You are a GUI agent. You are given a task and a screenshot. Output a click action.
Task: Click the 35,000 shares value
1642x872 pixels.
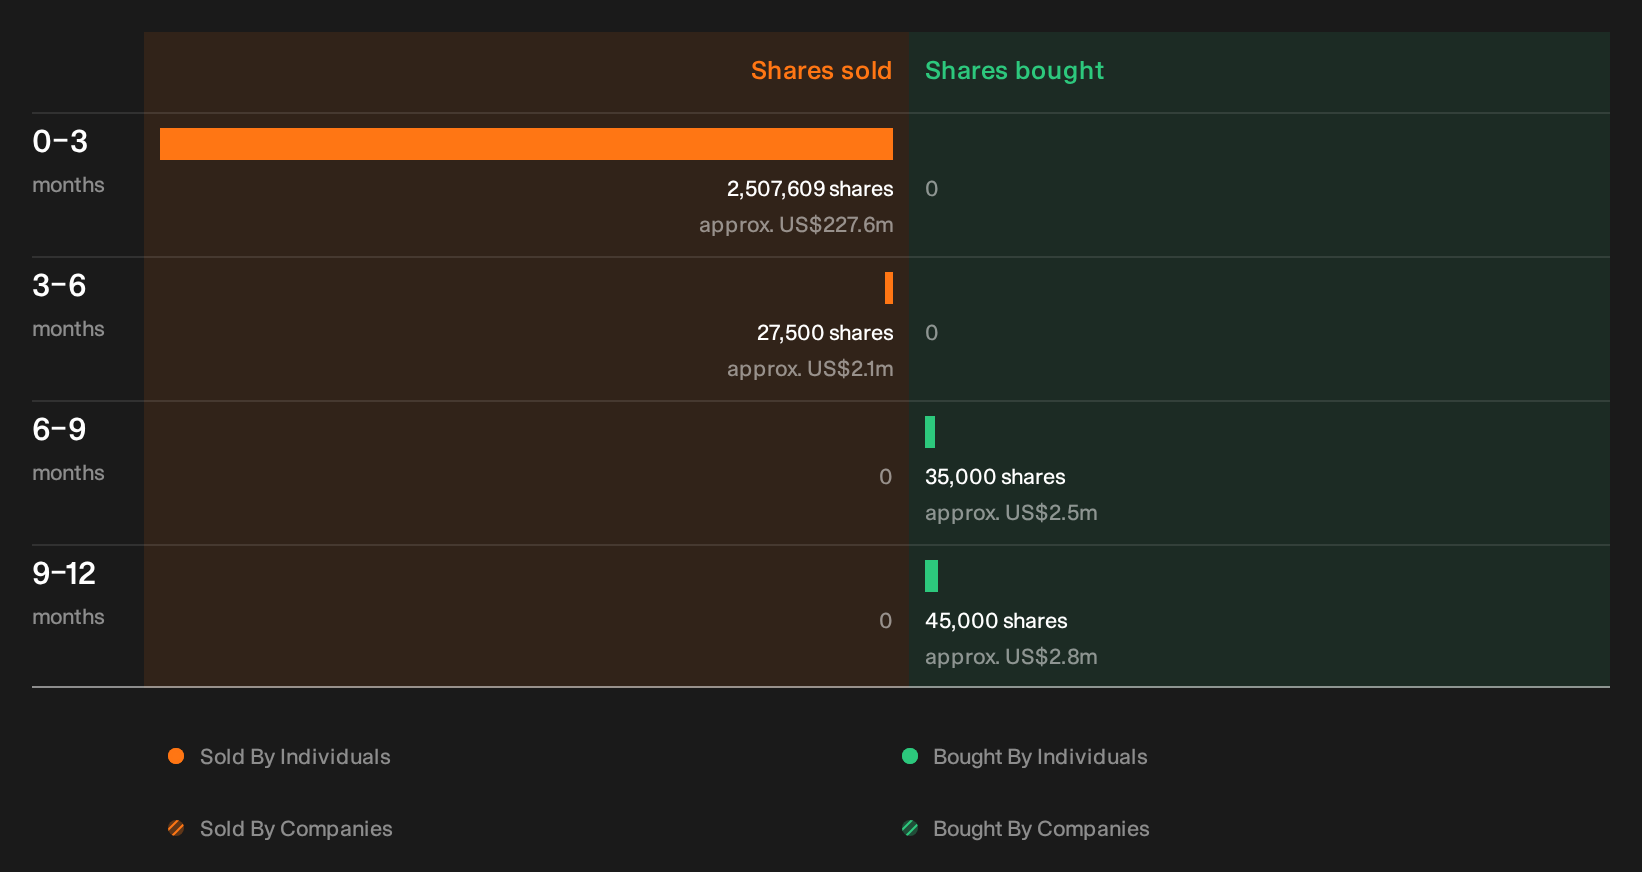995,477
